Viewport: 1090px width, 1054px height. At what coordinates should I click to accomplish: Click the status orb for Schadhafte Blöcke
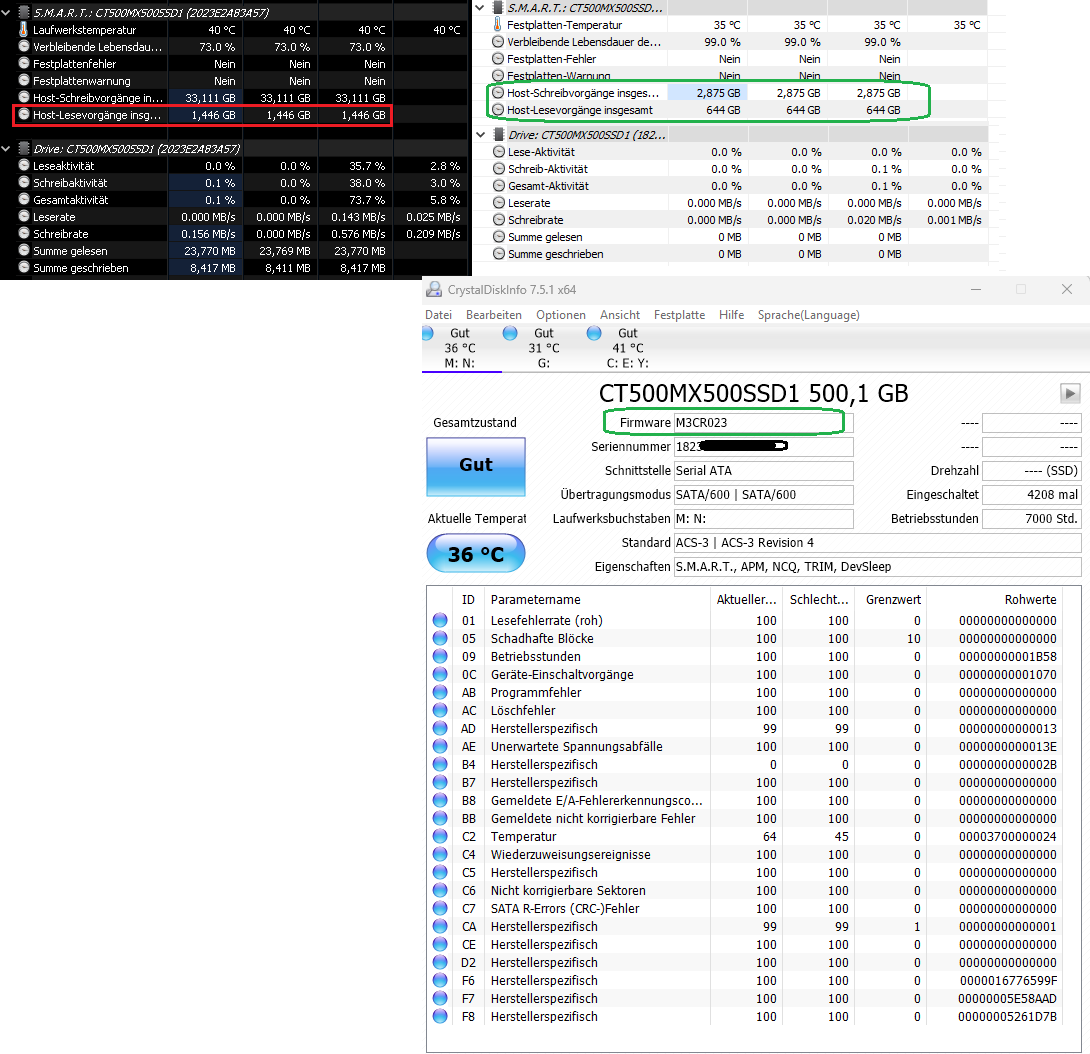[440, 638]
